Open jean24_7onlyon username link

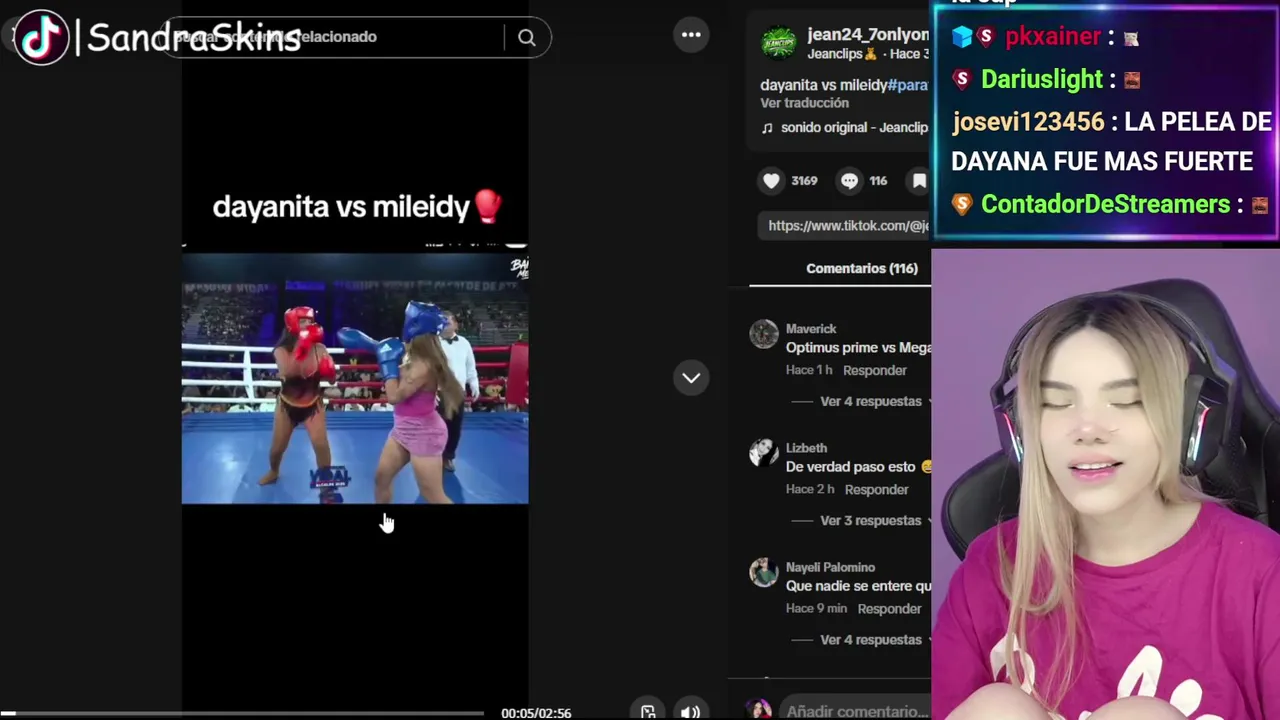click(868, 35)
